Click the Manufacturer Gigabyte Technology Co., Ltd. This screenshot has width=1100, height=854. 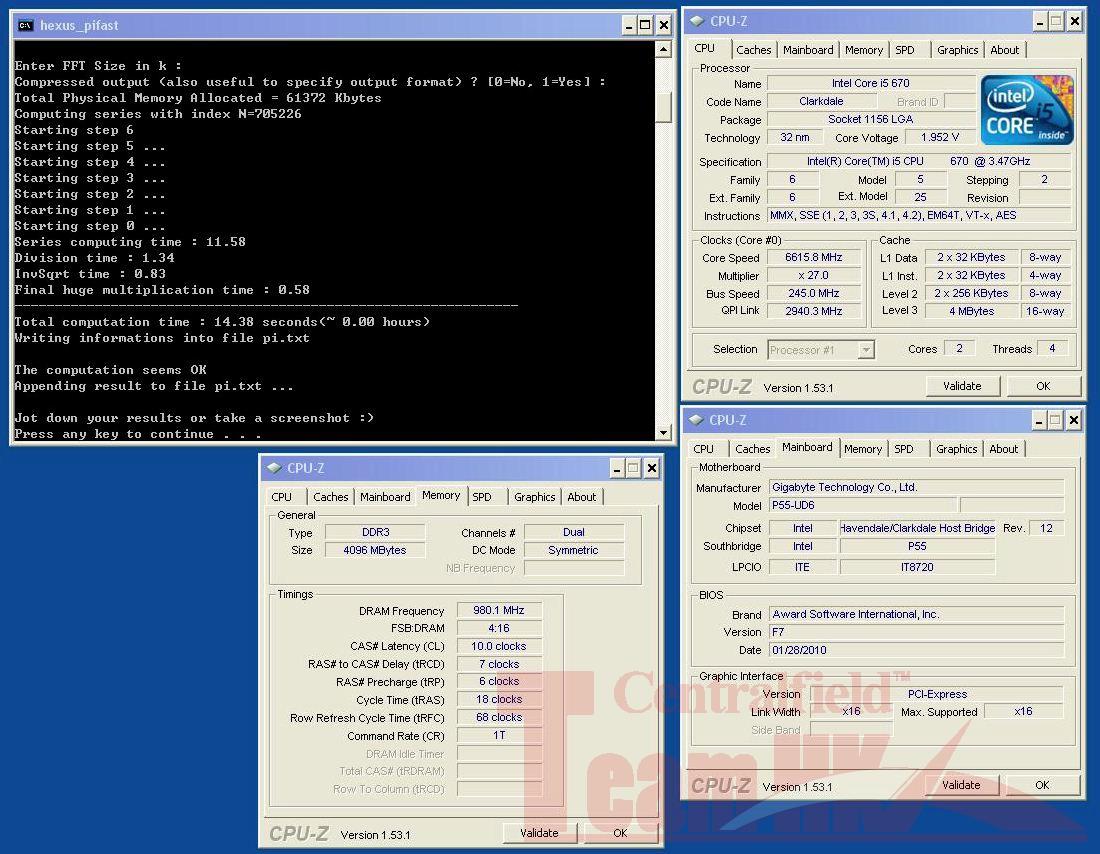(917, 487)
